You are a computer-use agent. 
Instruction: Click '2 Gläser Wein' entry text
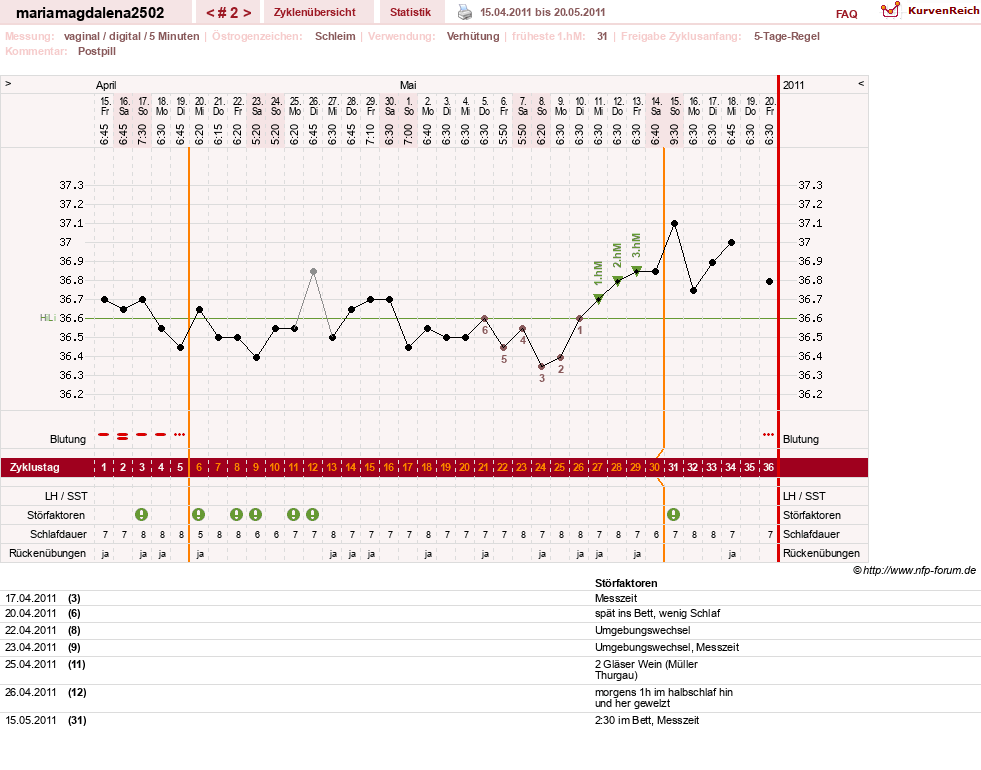tap(646, 669)
